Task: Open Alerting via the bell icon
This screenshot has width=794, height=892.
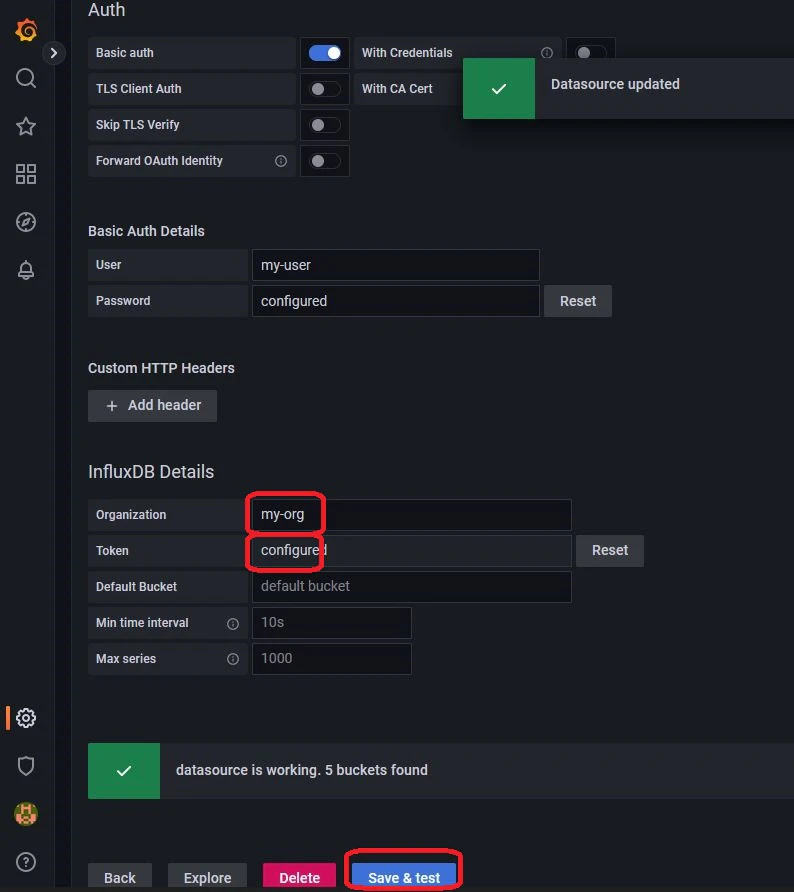Action: tap(26, 270)
